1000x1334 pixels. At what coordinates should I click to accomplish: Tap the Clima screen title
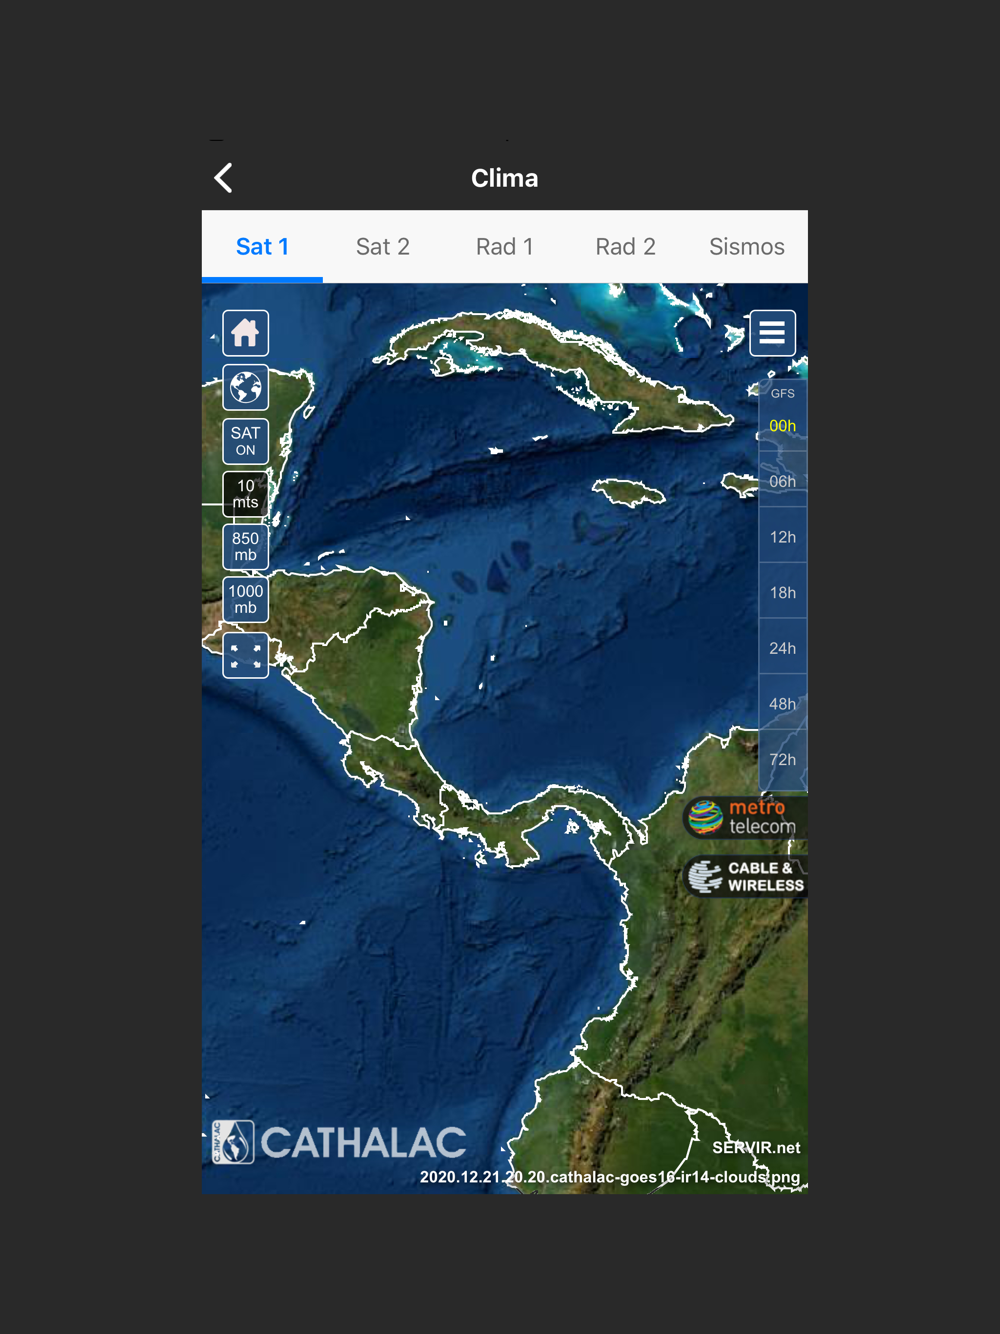click(x=505, y=178)
